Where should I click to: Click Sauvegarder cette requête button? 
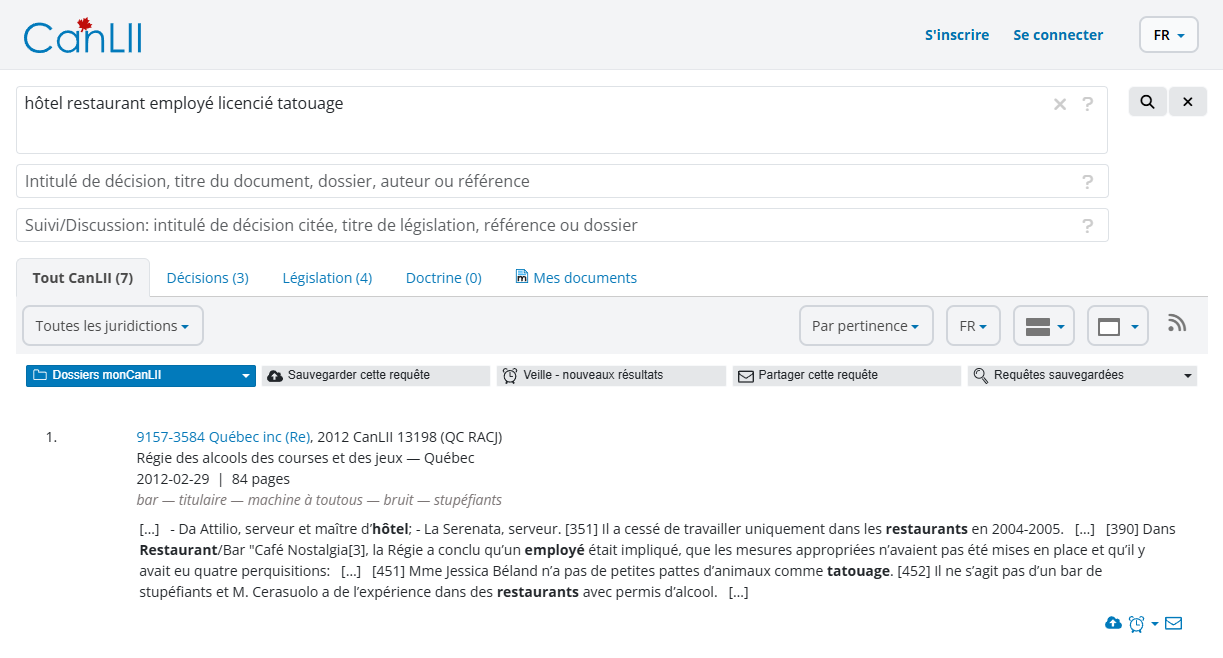[x=376, y=376]
